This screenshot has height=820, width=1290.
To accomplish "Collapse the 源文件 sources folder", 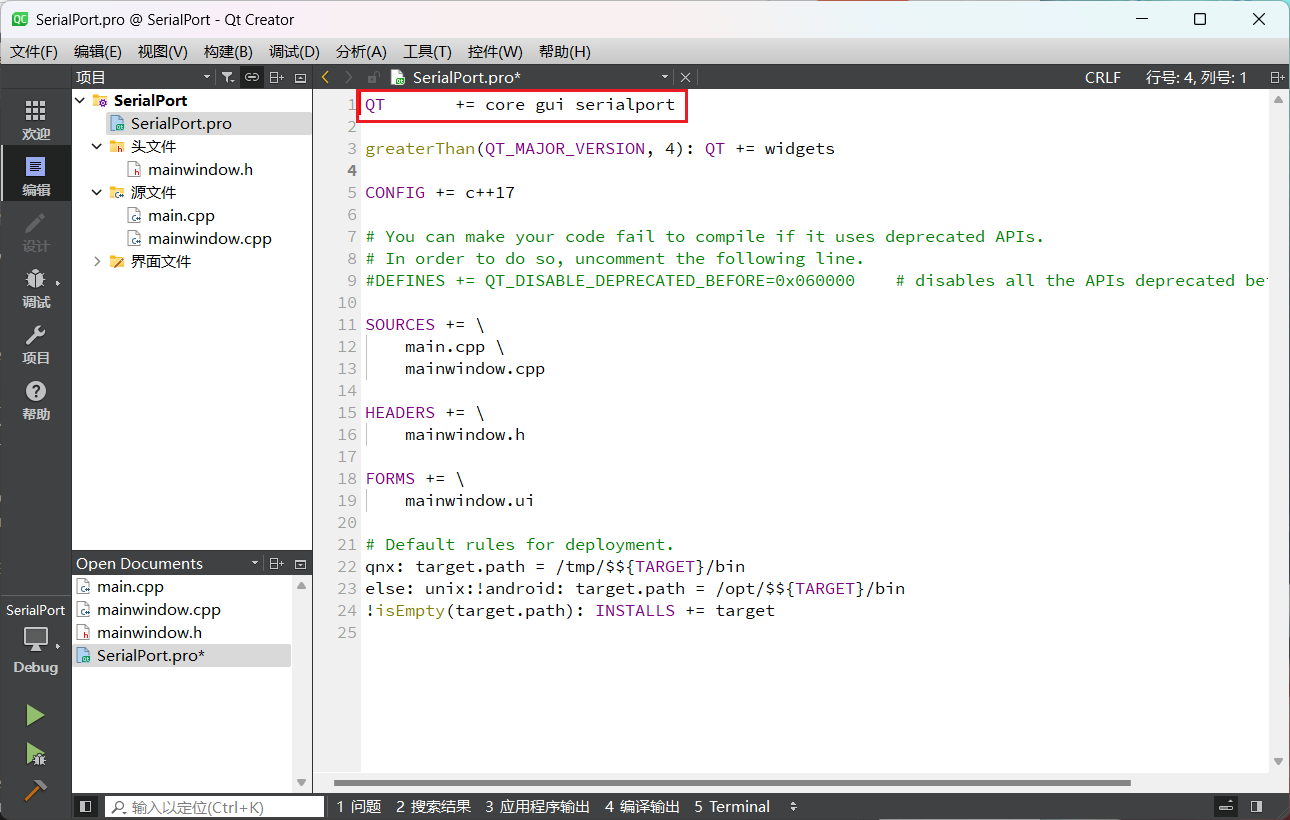I will [x=97, y=192].
